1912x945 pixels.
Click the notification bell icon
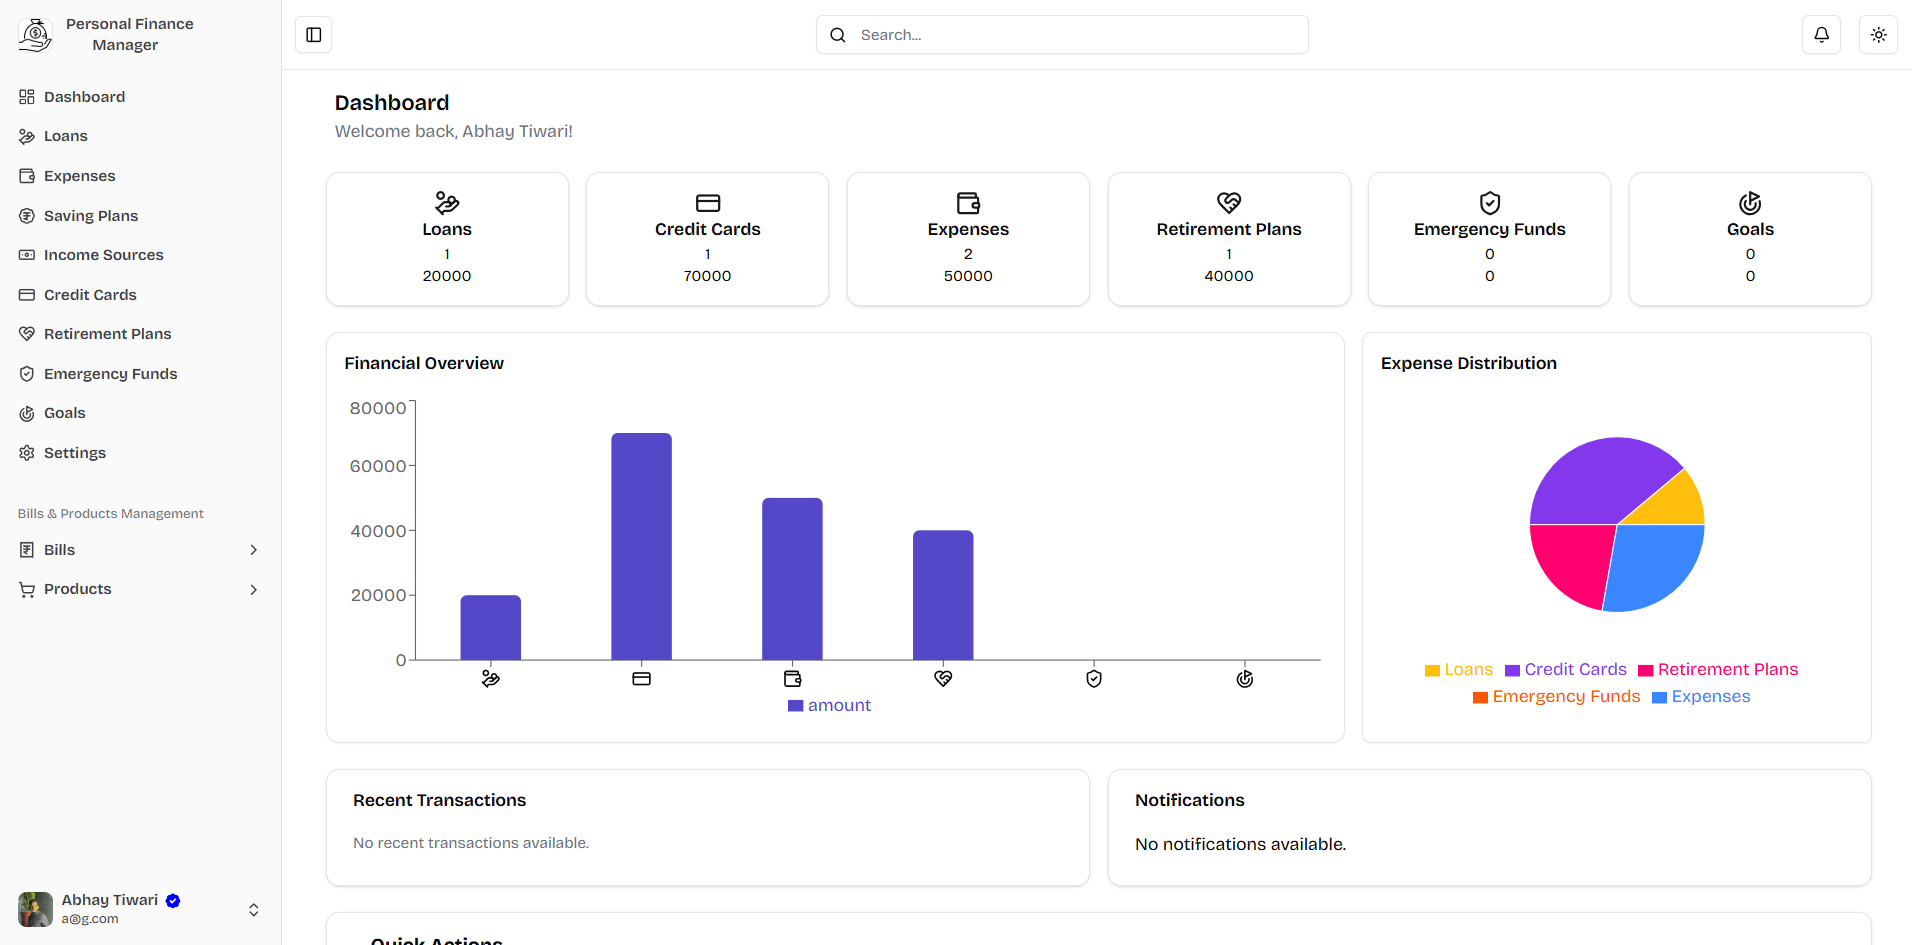click(x=1821, y=35)
